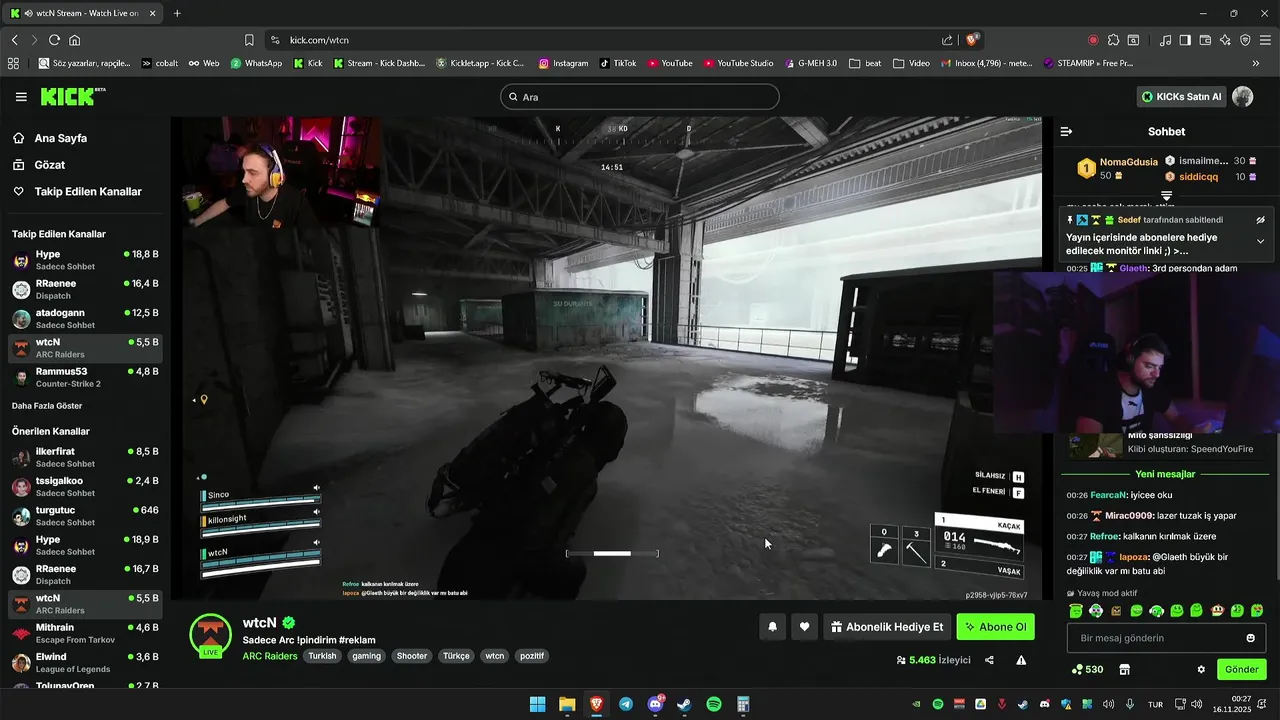This screenshot has height=720, width=1280.
Task: Open the media control music note icon
Action: click(1165, 40)
